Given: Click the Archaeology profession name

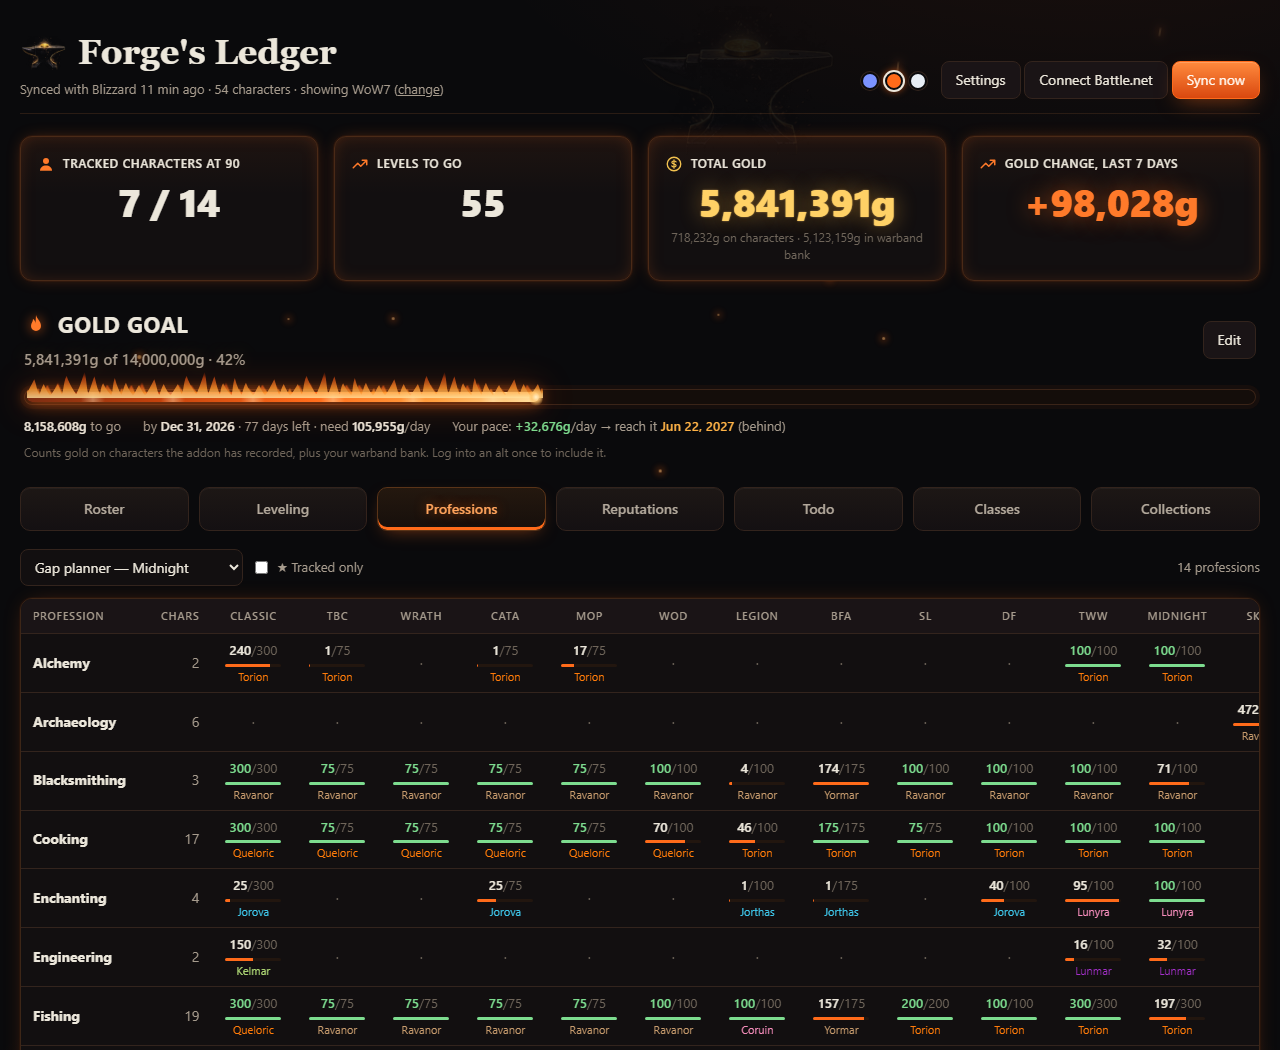Looking at the screenshot, I should pyautogui.click(x=74, y=722).
